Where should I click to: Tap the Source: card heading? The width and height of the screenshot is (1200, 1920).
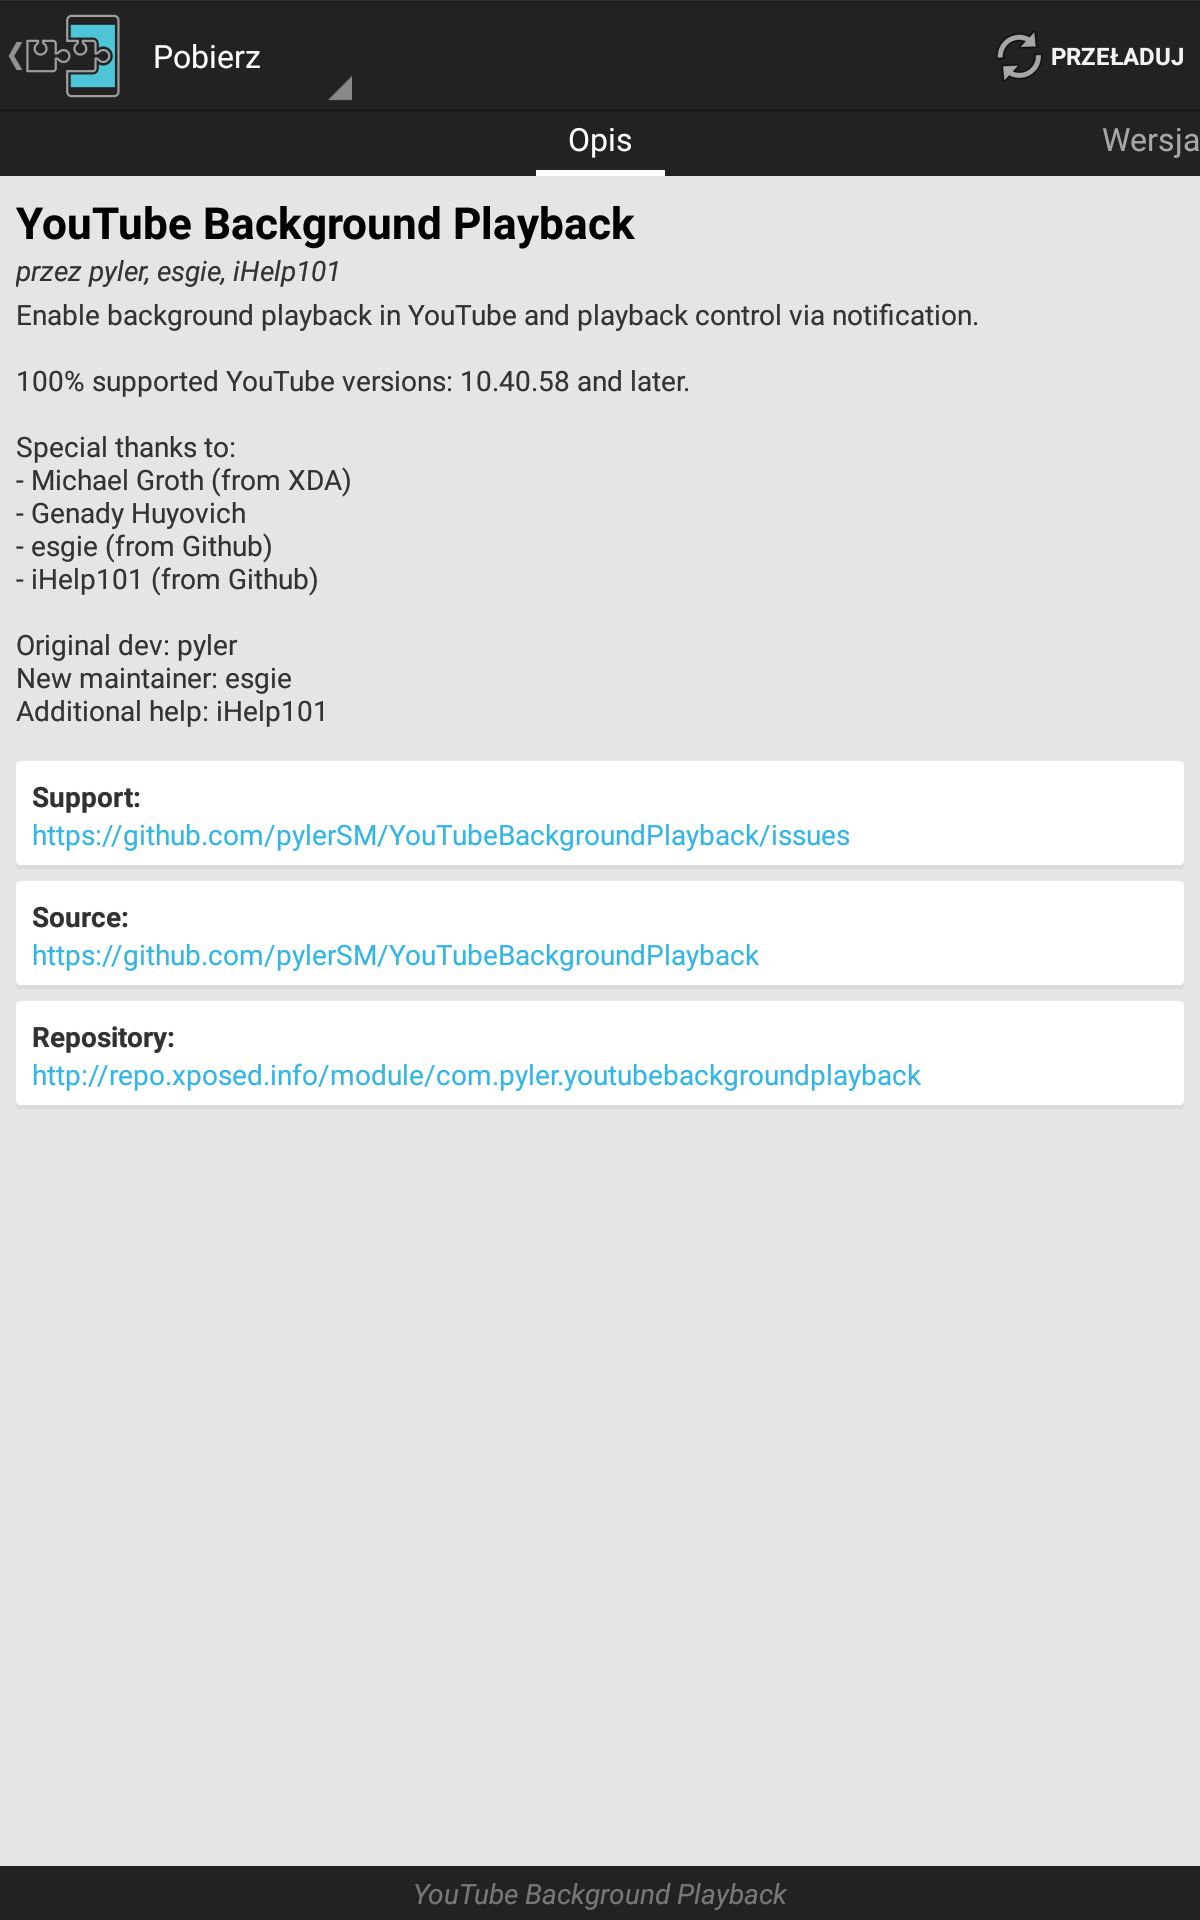coord(80,918)
